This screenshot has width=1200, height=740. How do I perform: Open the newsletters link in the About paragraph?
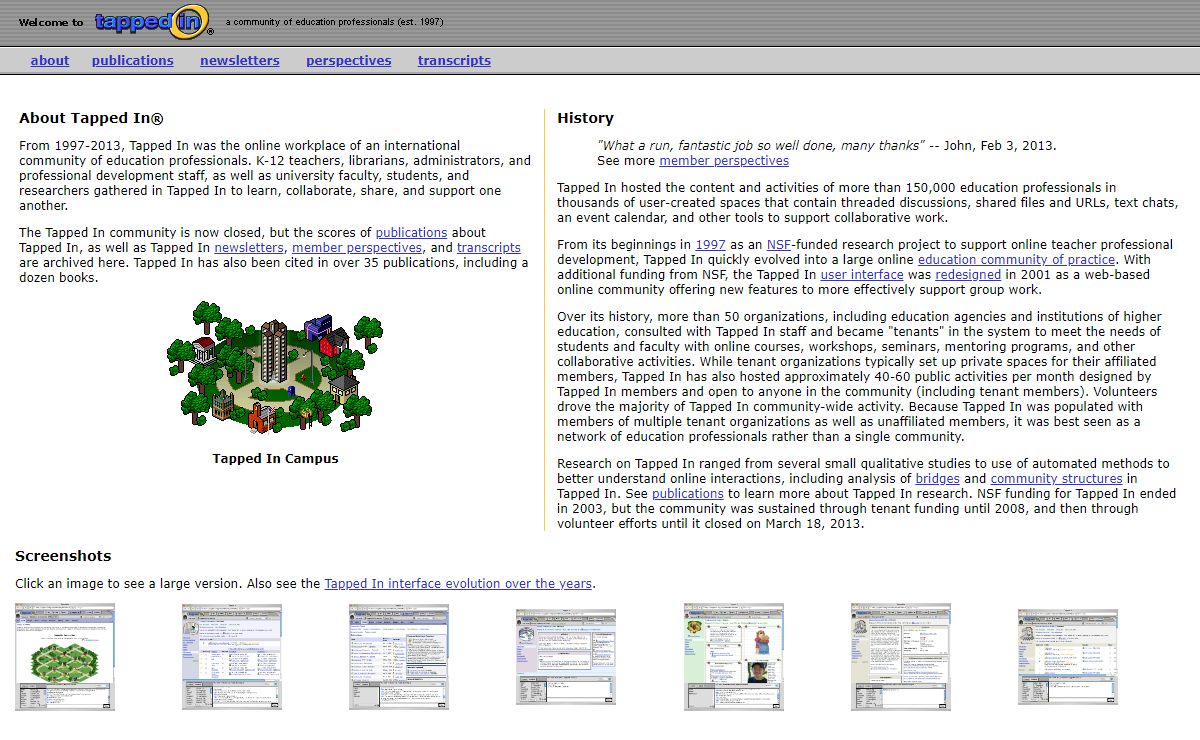[249, 248]
